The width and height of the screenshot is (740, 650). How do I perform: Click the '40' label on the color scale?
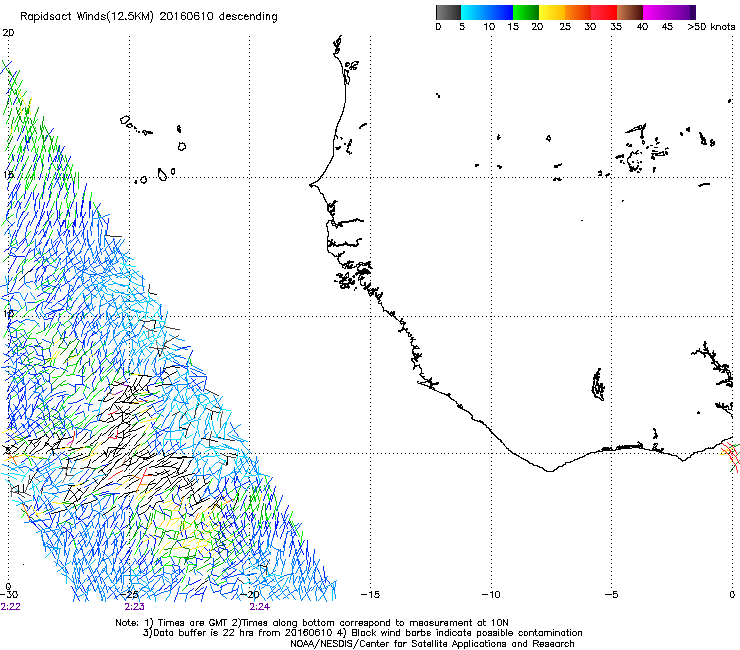click(x=642, y=27)
